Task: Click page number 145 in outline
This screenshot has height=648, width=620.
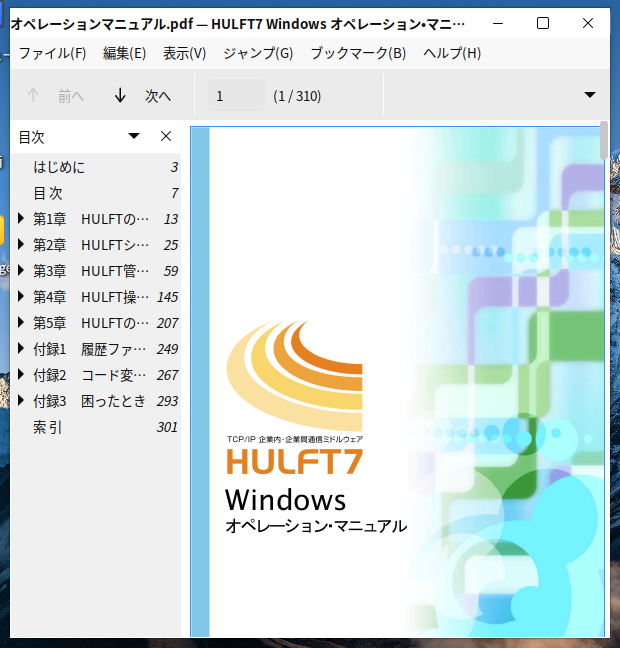Action: [x=167, y=297]
